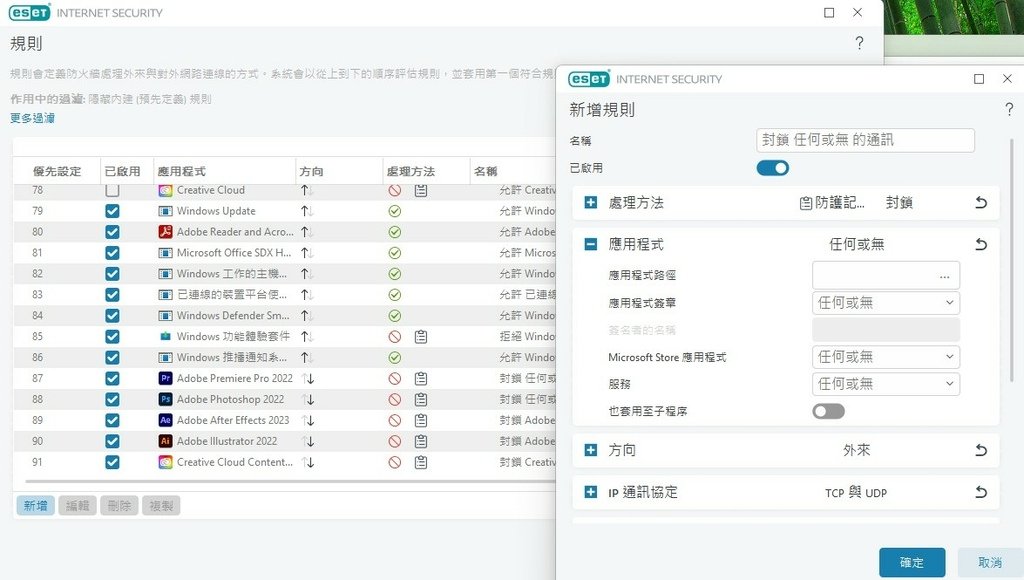Click the Adobe Reader icon in row 80
This screenshot has height=580, width=1024.
tap(165, 232)
